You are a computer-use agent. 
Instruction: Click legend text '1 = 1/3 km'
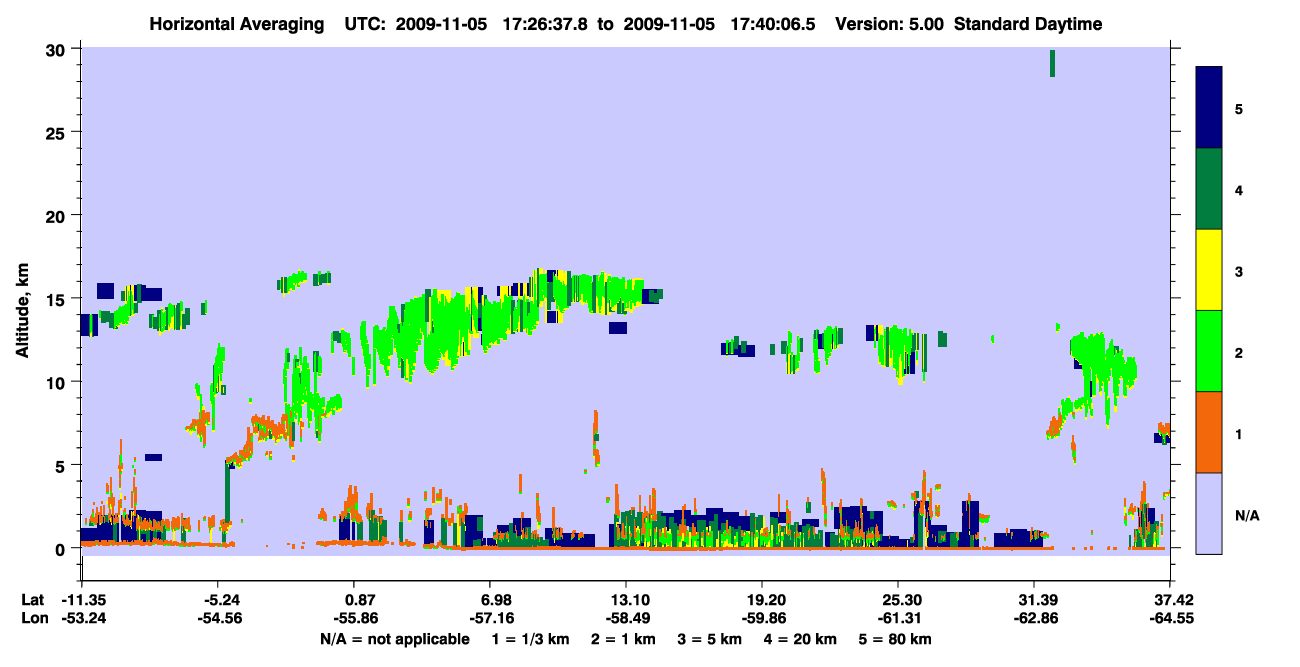(x=529, y=639)
